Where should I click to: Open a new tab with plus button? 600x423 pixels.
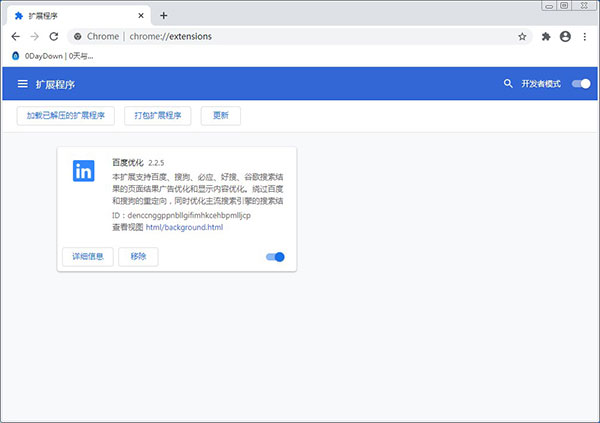point(164,15)
